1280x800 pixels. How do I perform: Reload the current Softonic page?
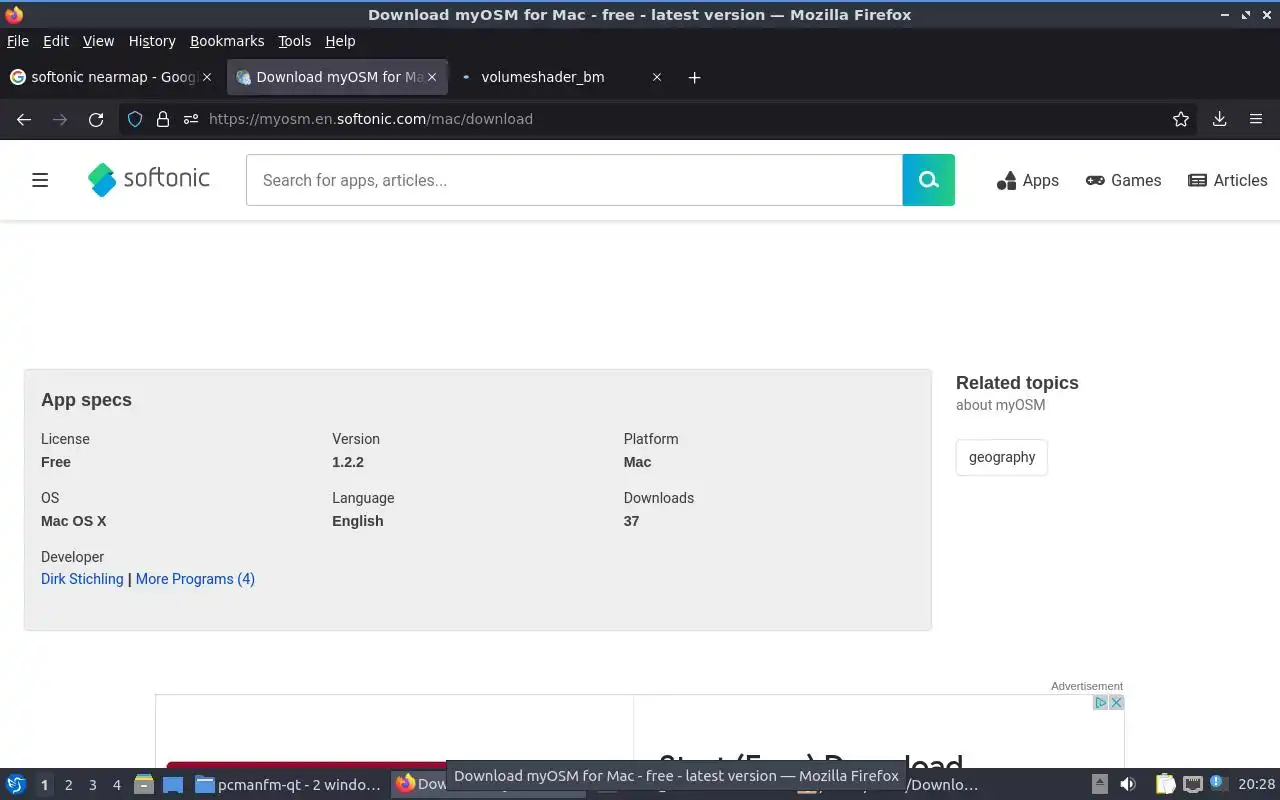tap(96, 119)
